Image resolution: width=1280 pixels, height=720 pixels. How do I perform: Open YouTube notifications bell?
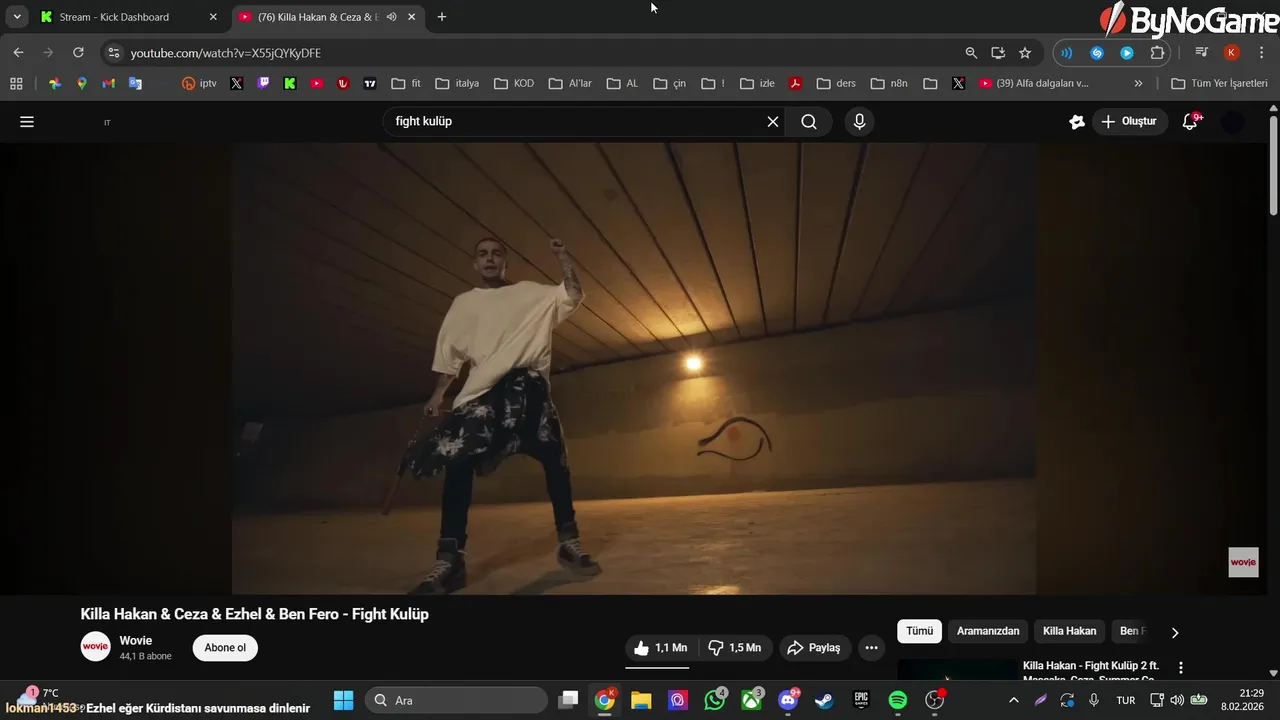1190,122
